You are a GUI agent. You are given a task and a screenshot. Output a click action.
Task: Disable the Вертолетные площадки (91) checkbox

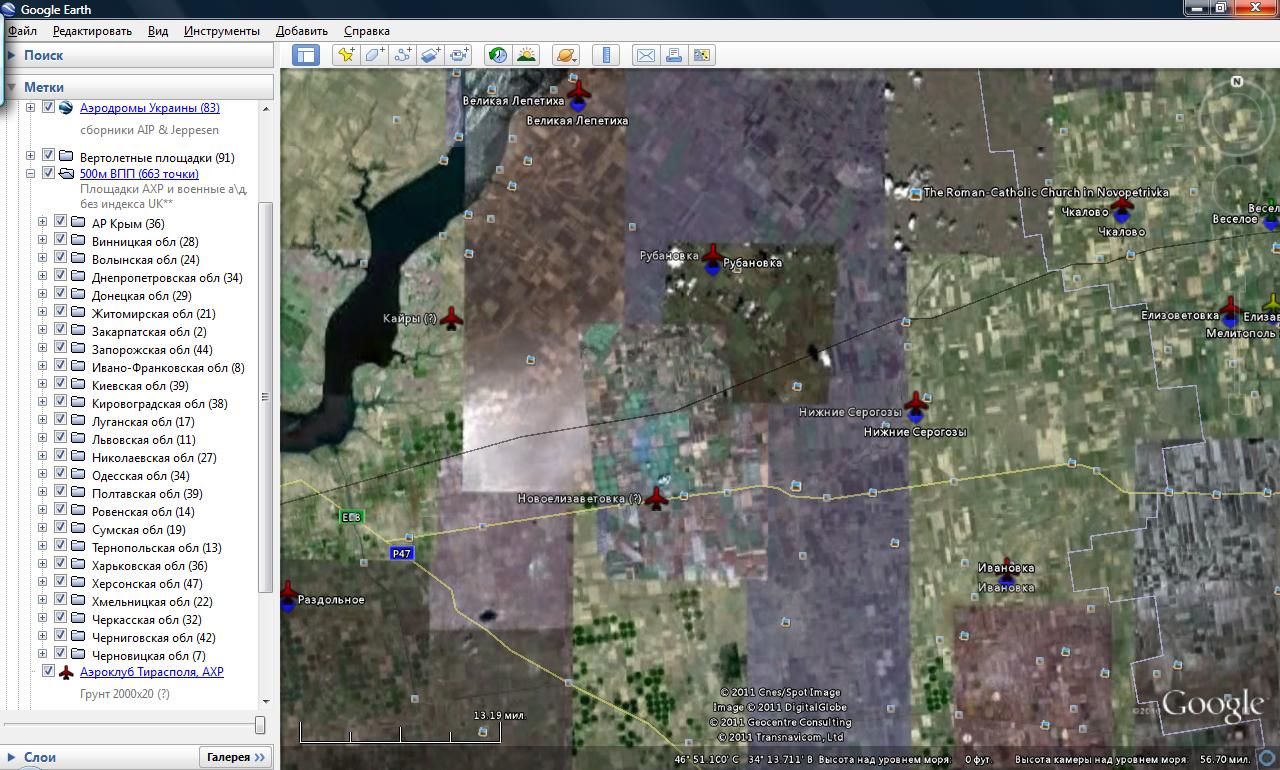[48, 156]
